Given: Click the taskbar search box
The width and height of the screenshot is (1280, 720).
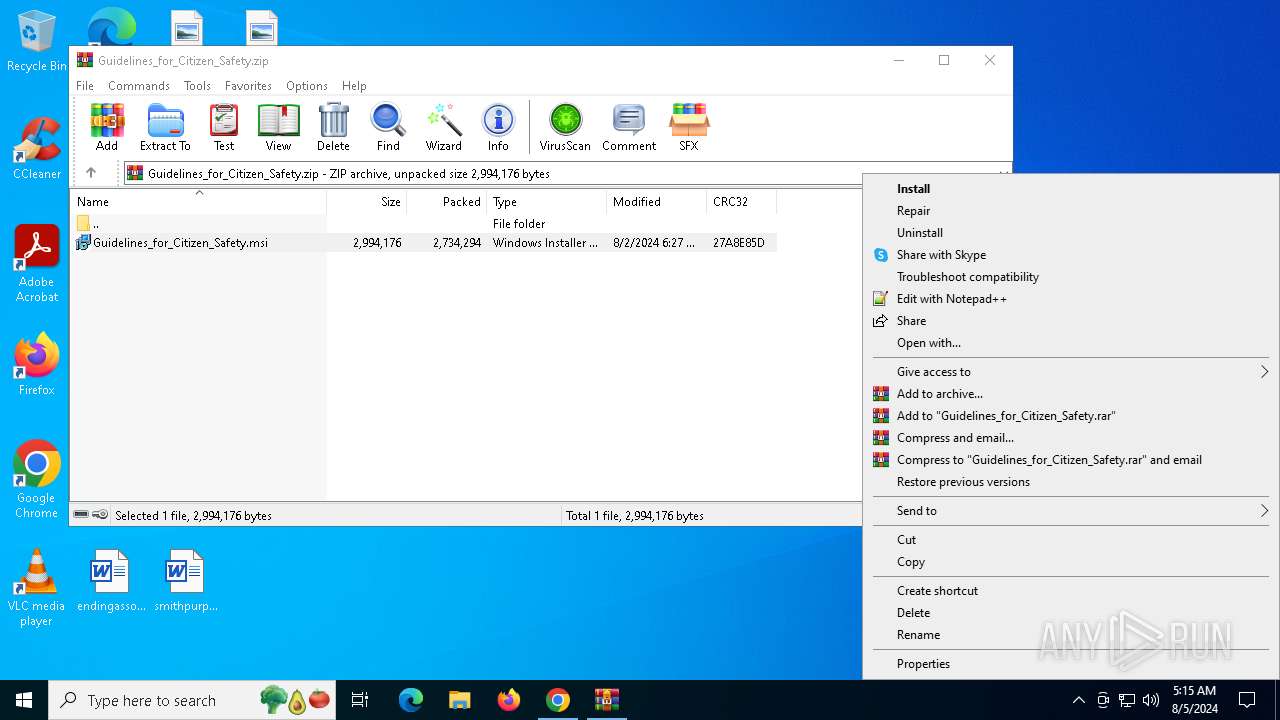Looking at the screenshot, I should point(192,700).
